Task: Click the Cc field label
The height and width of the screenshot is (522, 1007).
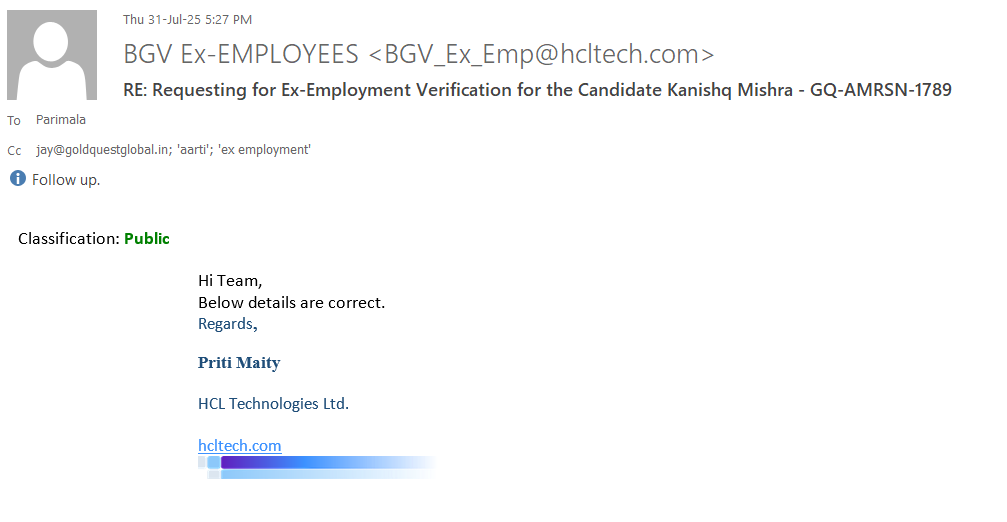Action: [x=14, y=151]
